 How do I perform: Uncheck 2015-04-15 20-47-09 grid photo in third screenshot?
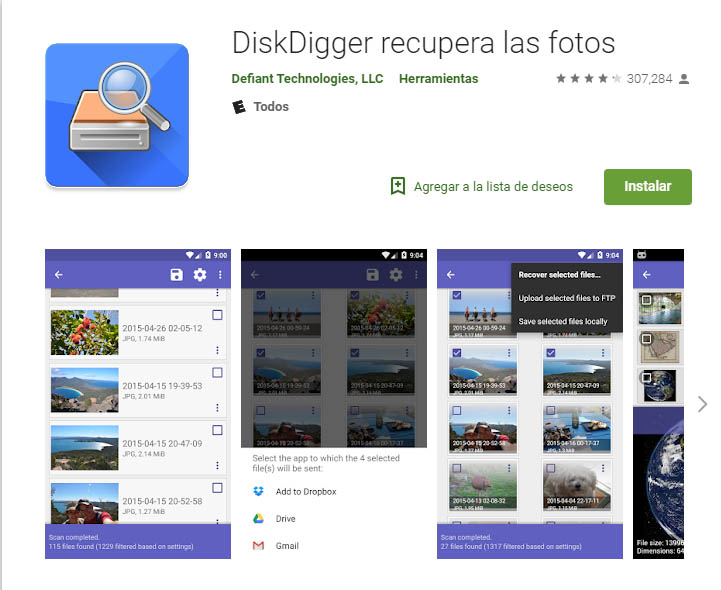click(x=551, y=353)
